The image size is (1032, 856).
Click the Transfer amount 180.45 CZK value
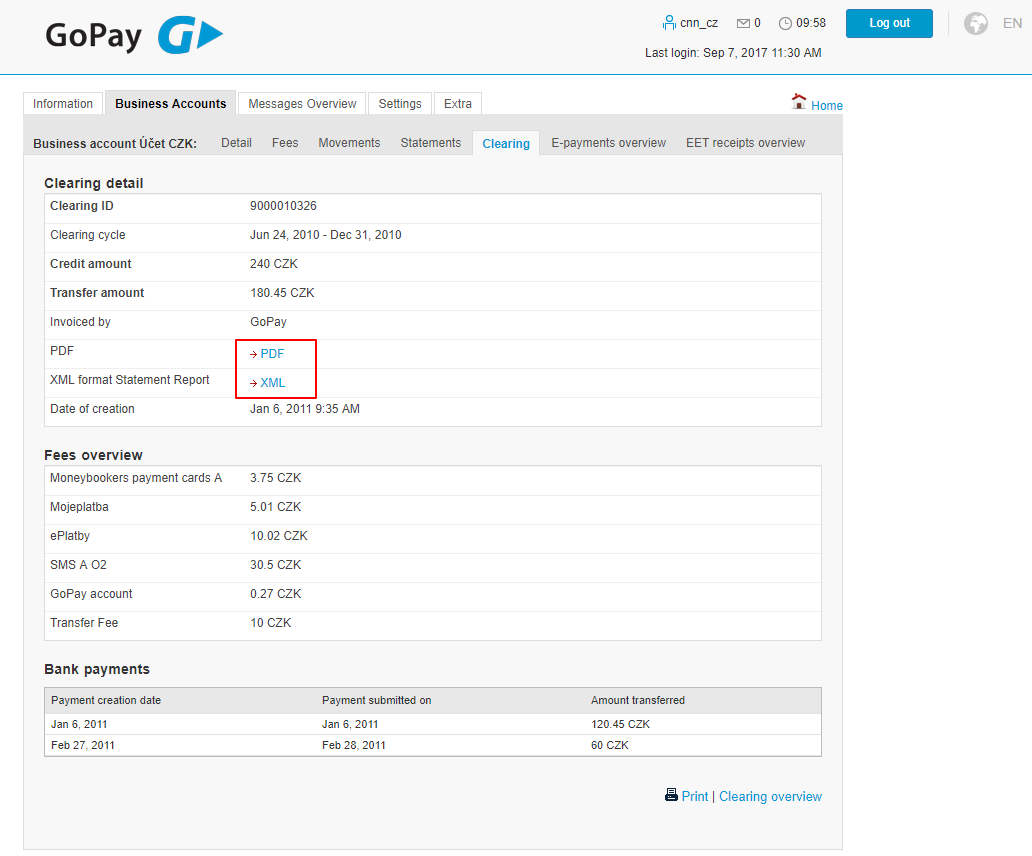click(282, 293)
